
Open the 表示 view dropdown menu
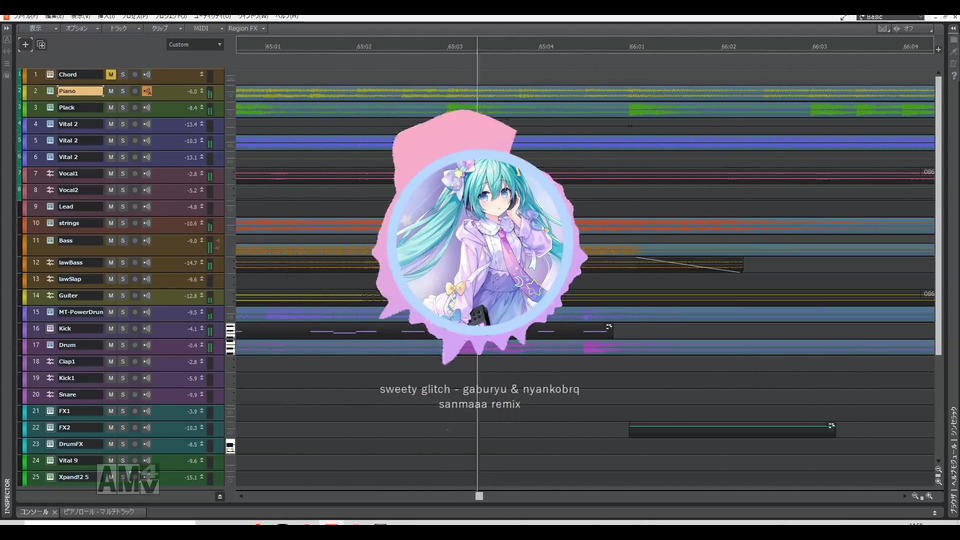click(39, 28)
